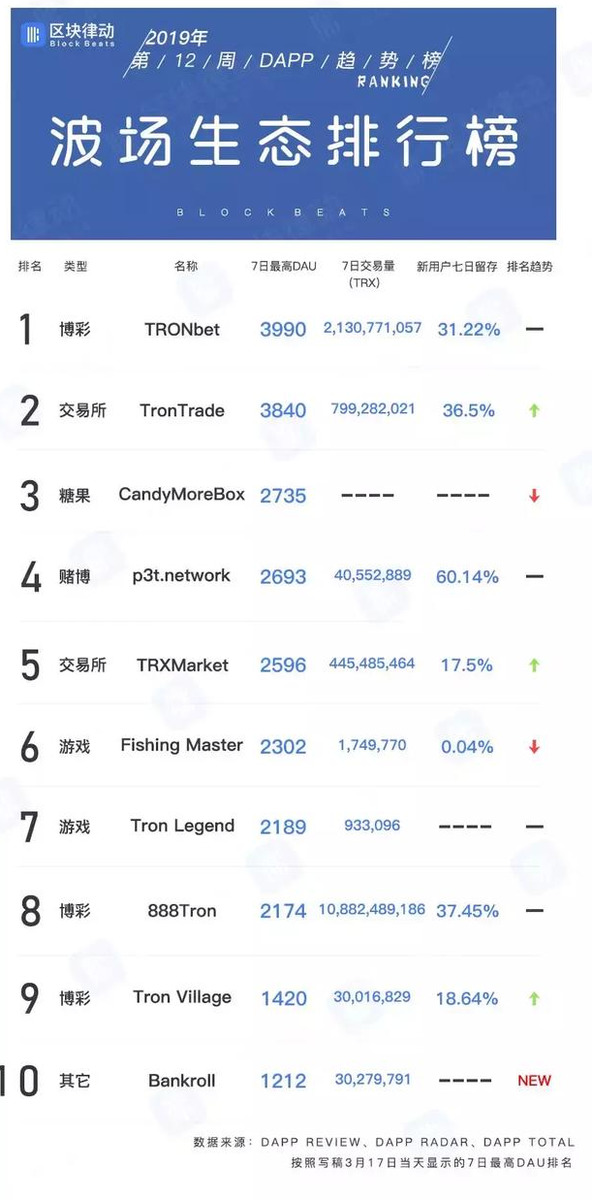Click the green up arrow for Tron Village
The image size is (592, 1200).
(x=534, y=998)
